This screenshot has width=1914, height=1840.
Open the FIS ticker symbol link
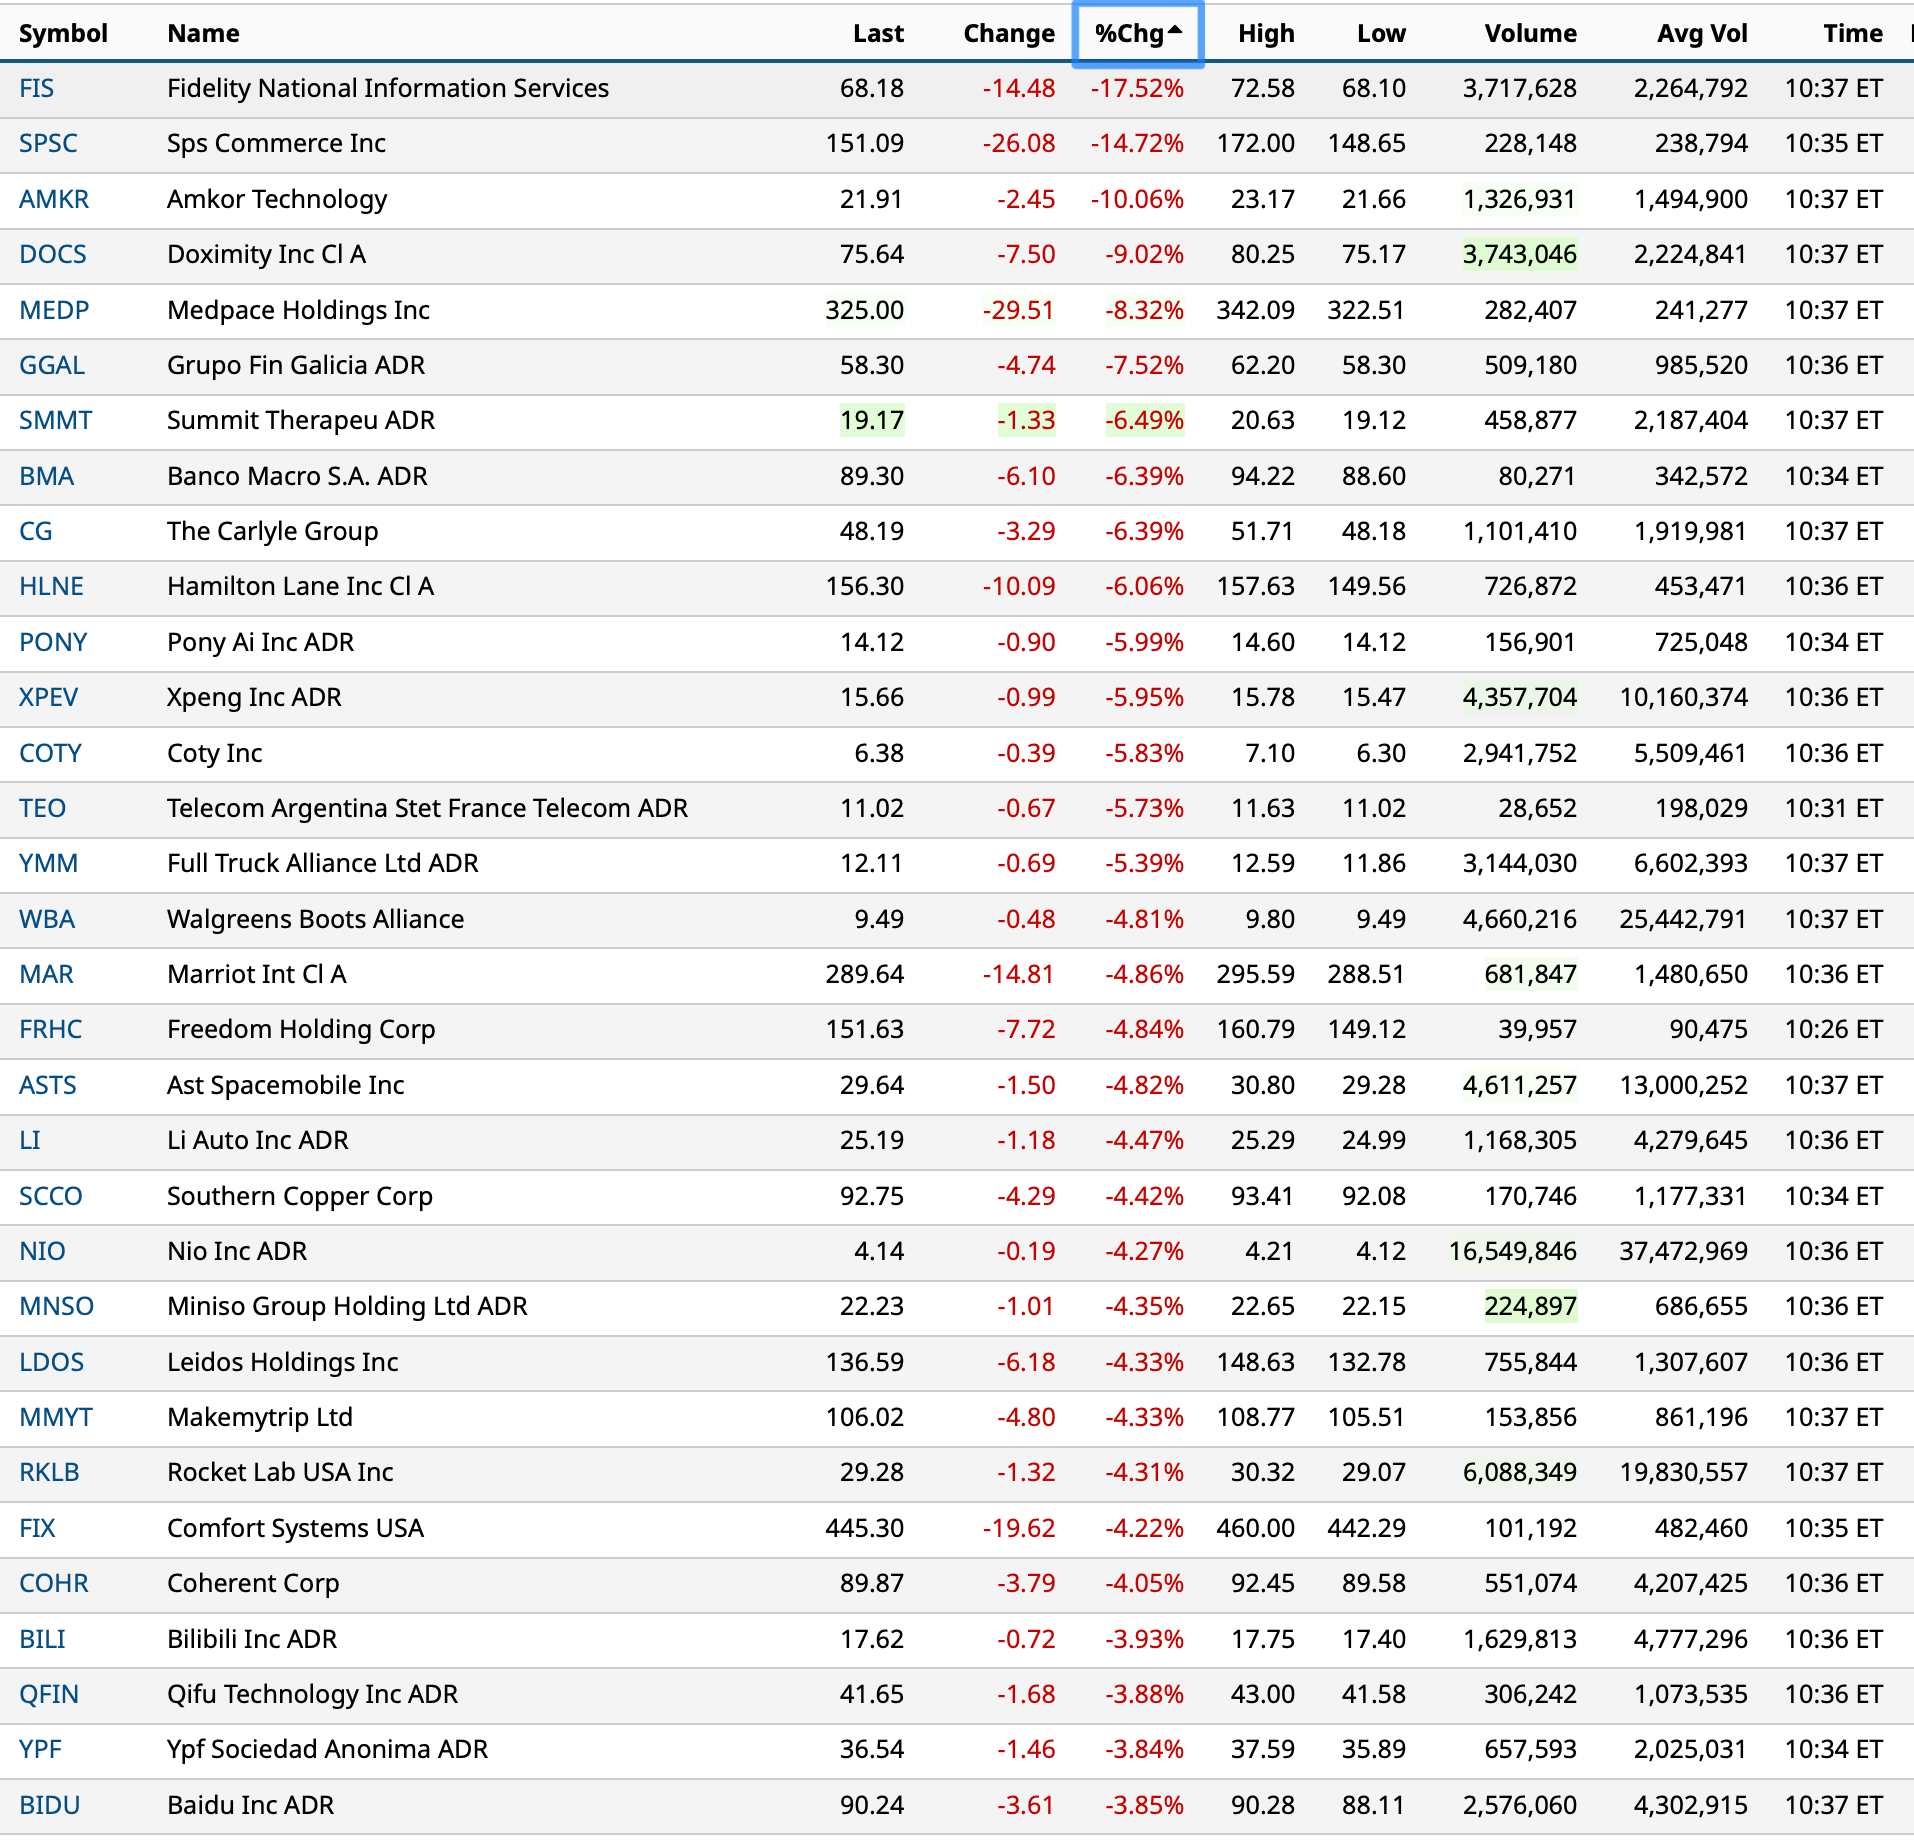37,89
